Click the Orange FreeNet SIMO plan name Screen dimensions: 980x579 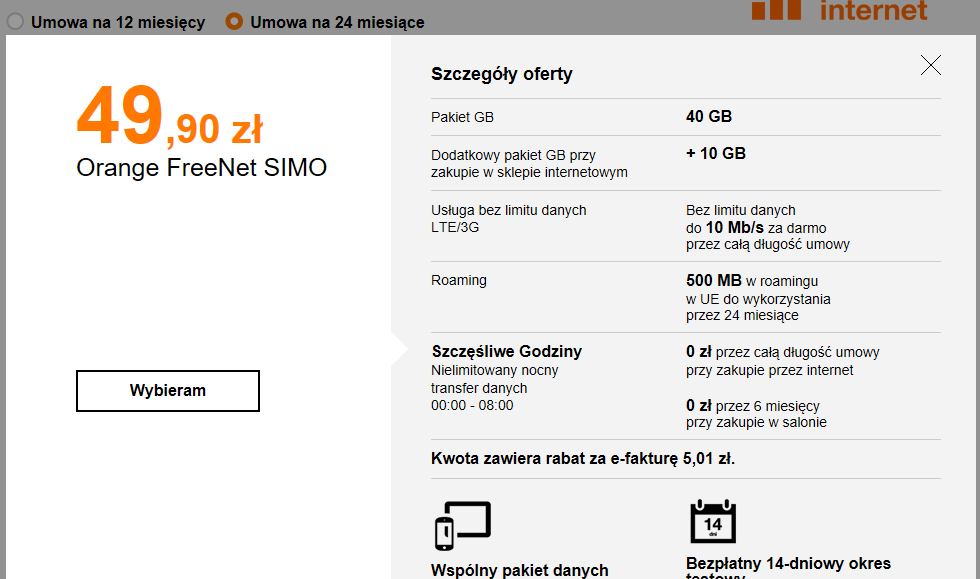201,168
